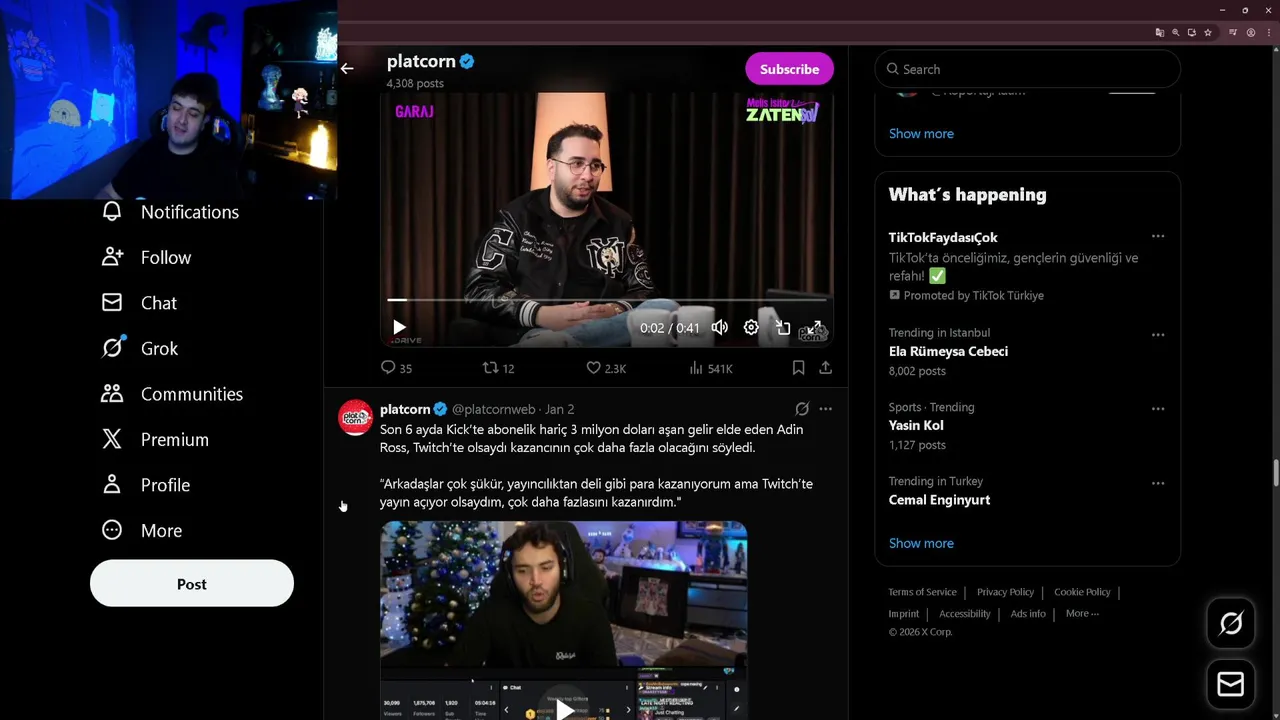The width and height of the screenshot is (1280, 720).
Task: Open more options for TikTokFaydasıÇok trend
Action: coord(1158,236)
